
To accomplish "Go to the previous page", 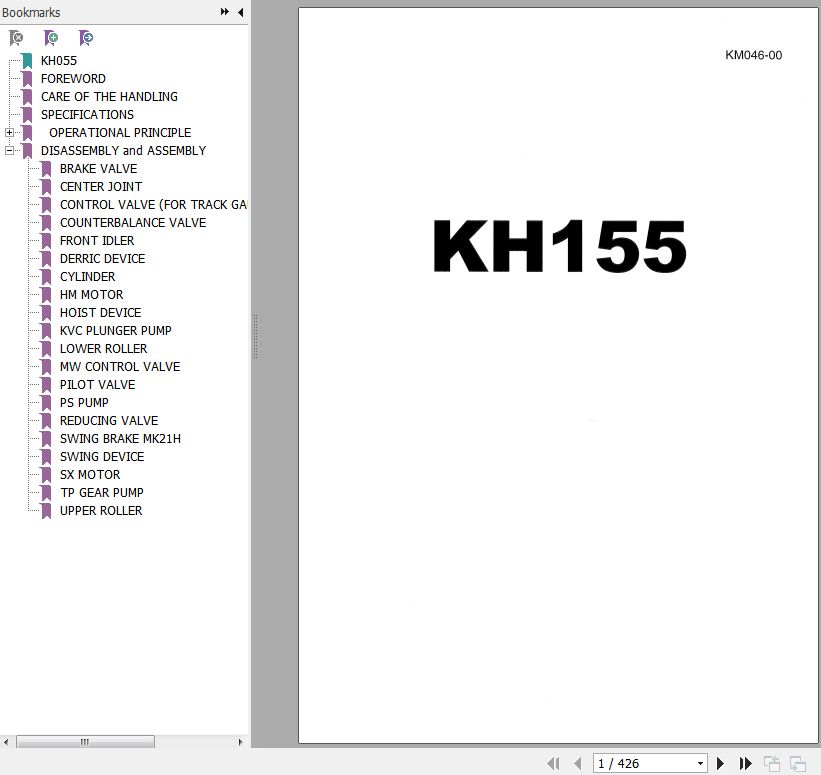I will (x=578, y=763).
